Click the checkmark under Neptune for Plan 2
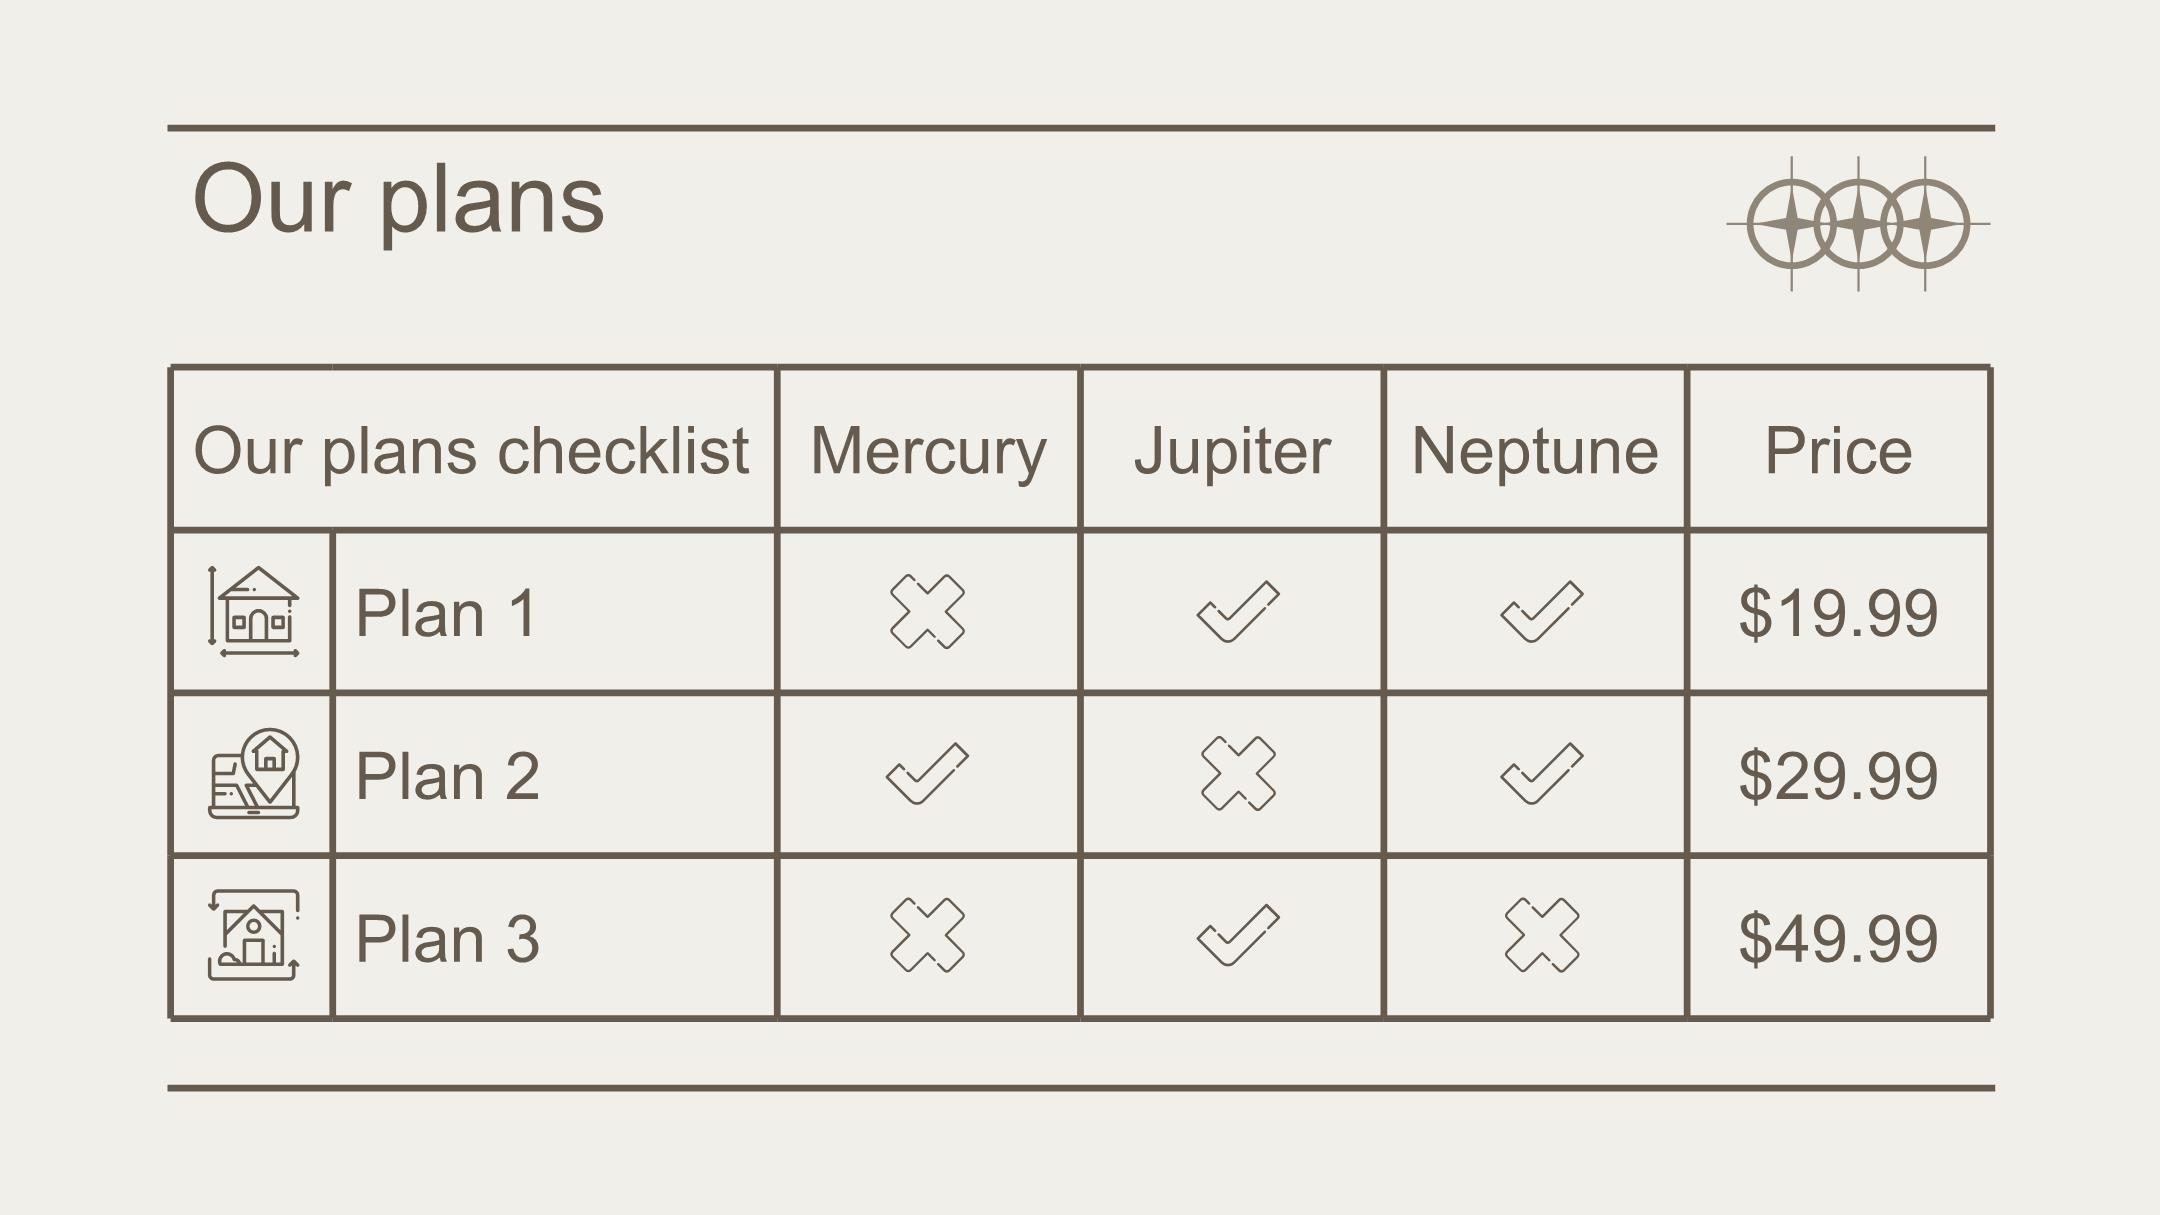The width and height of the screenshot is (2160, 1215). (1542, 773)
